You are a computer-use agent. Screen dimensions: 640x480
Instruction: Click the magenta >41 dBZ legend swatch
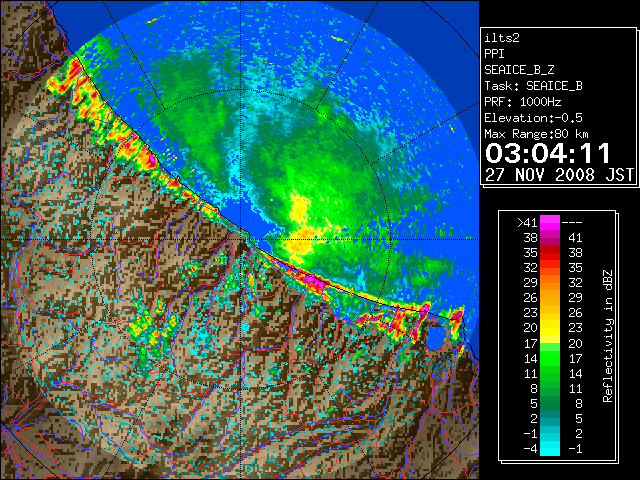click(550, 223)
